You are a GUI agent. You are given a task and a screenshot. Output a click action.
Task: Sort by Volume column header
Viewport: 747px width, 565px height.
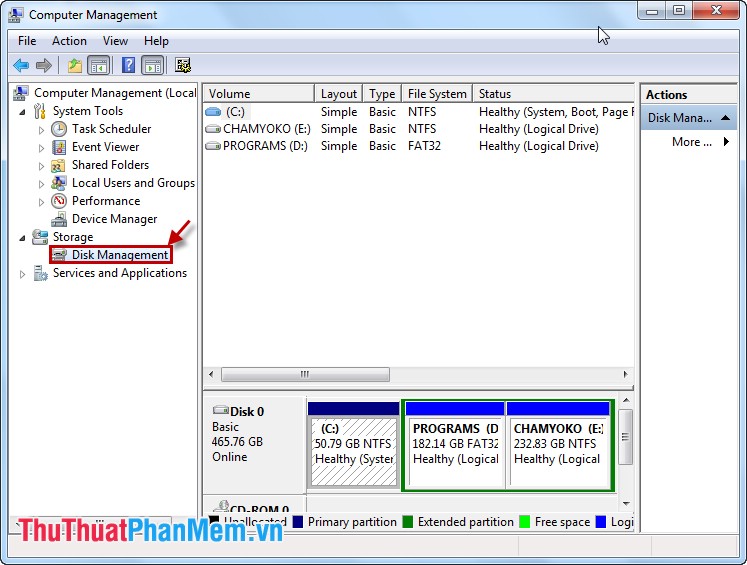coord(259,94)
